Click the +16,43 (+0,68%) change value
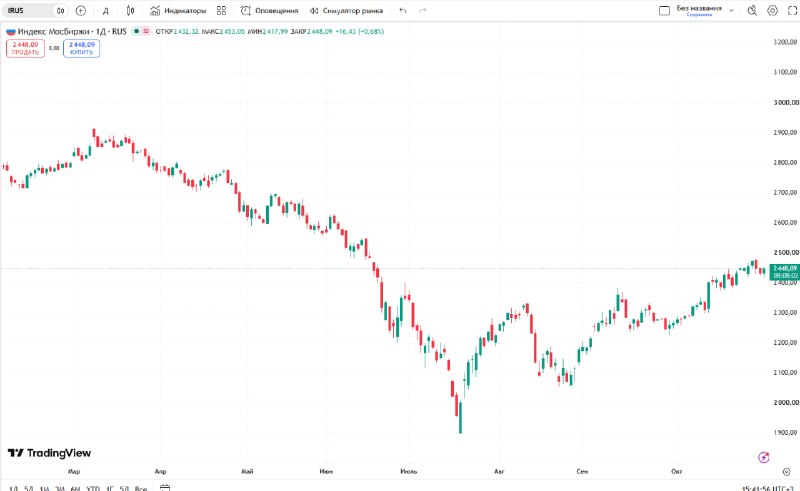800x491 pixels. click(x=360, y=32)
